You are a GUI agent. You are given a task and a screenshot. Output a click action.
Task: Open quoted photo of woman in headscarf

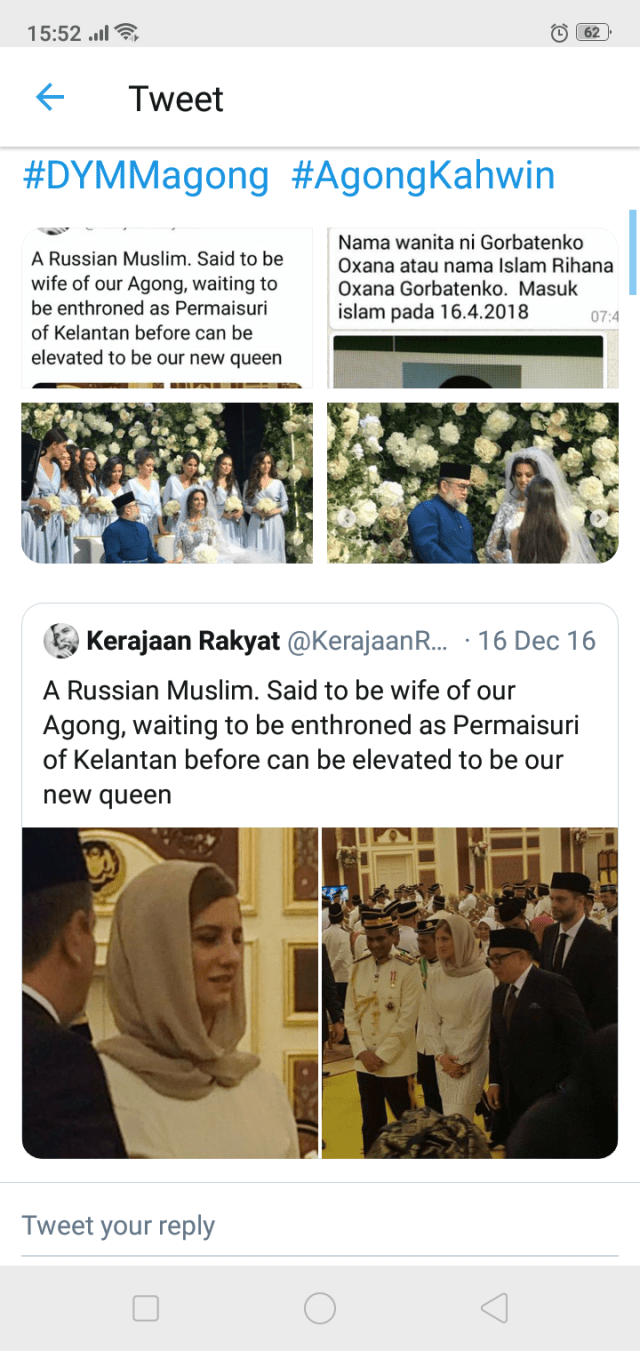point(170,993)
